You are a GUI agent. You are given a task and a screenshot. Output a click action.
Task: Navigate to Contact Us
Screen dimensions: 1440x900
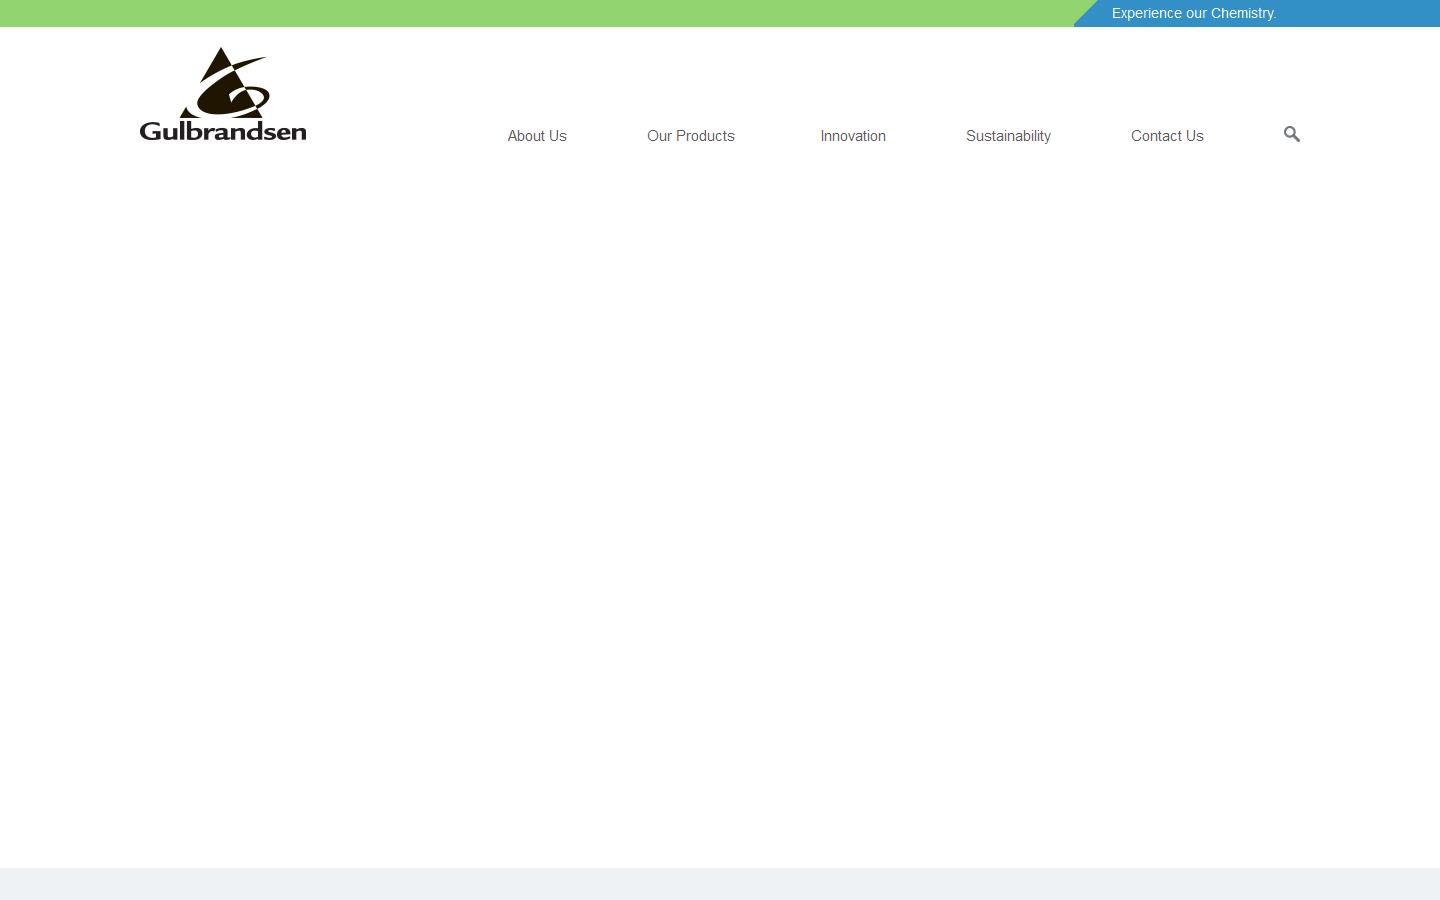click(1167, 136)
